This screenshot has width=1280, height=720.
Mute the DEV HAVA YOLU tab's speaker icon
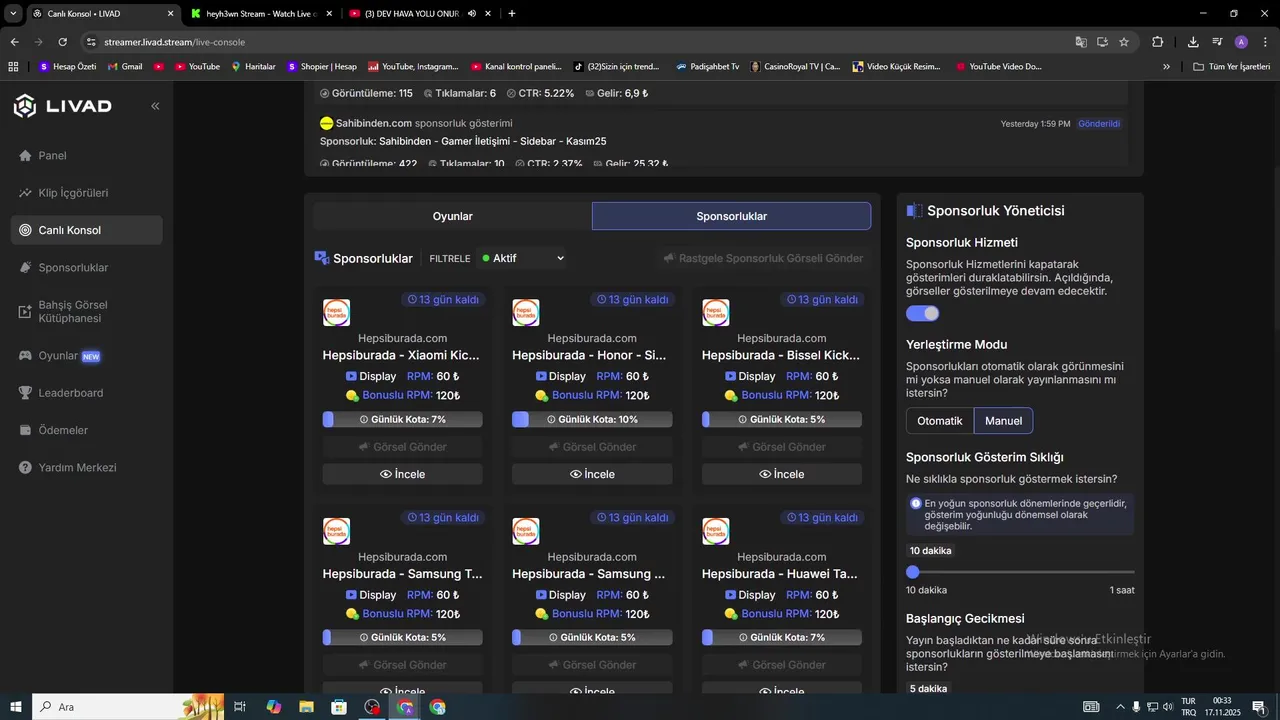click(471, 14)
